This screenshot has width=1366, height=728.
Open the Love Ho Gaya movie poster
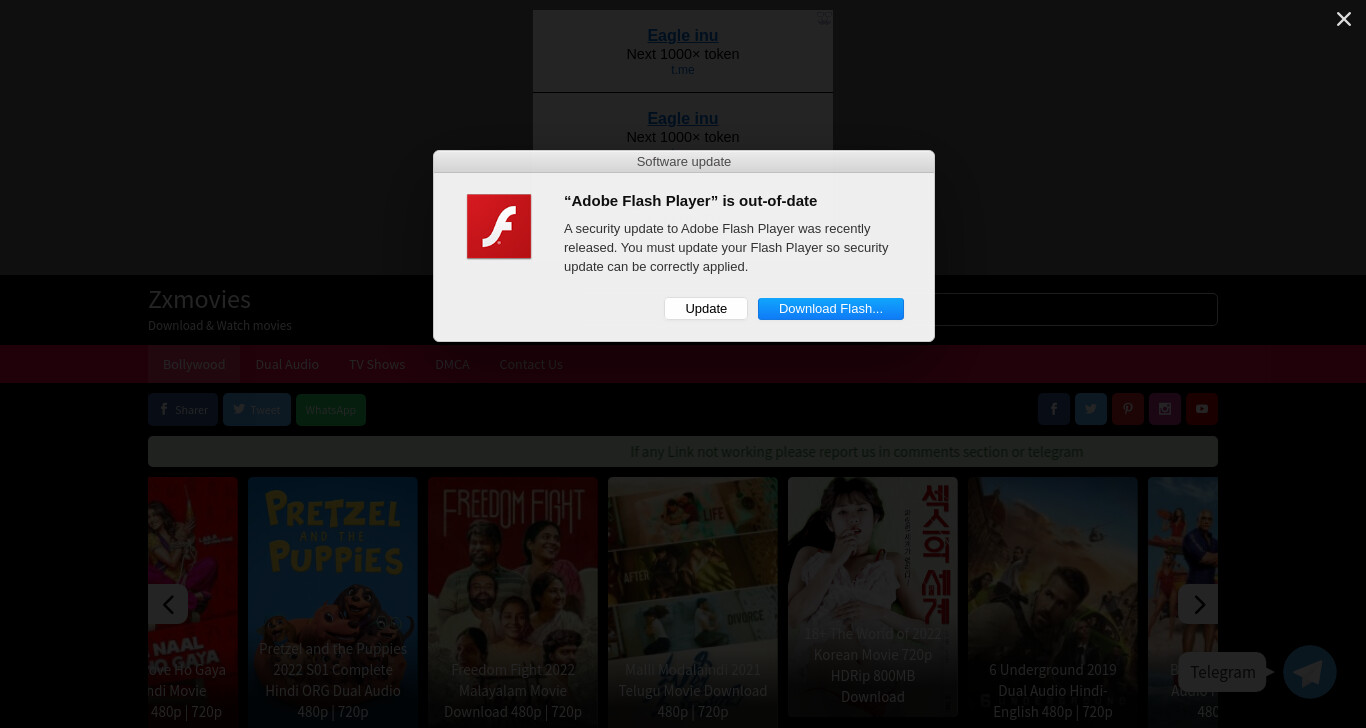pyautogui.click(x=193, y=602)
